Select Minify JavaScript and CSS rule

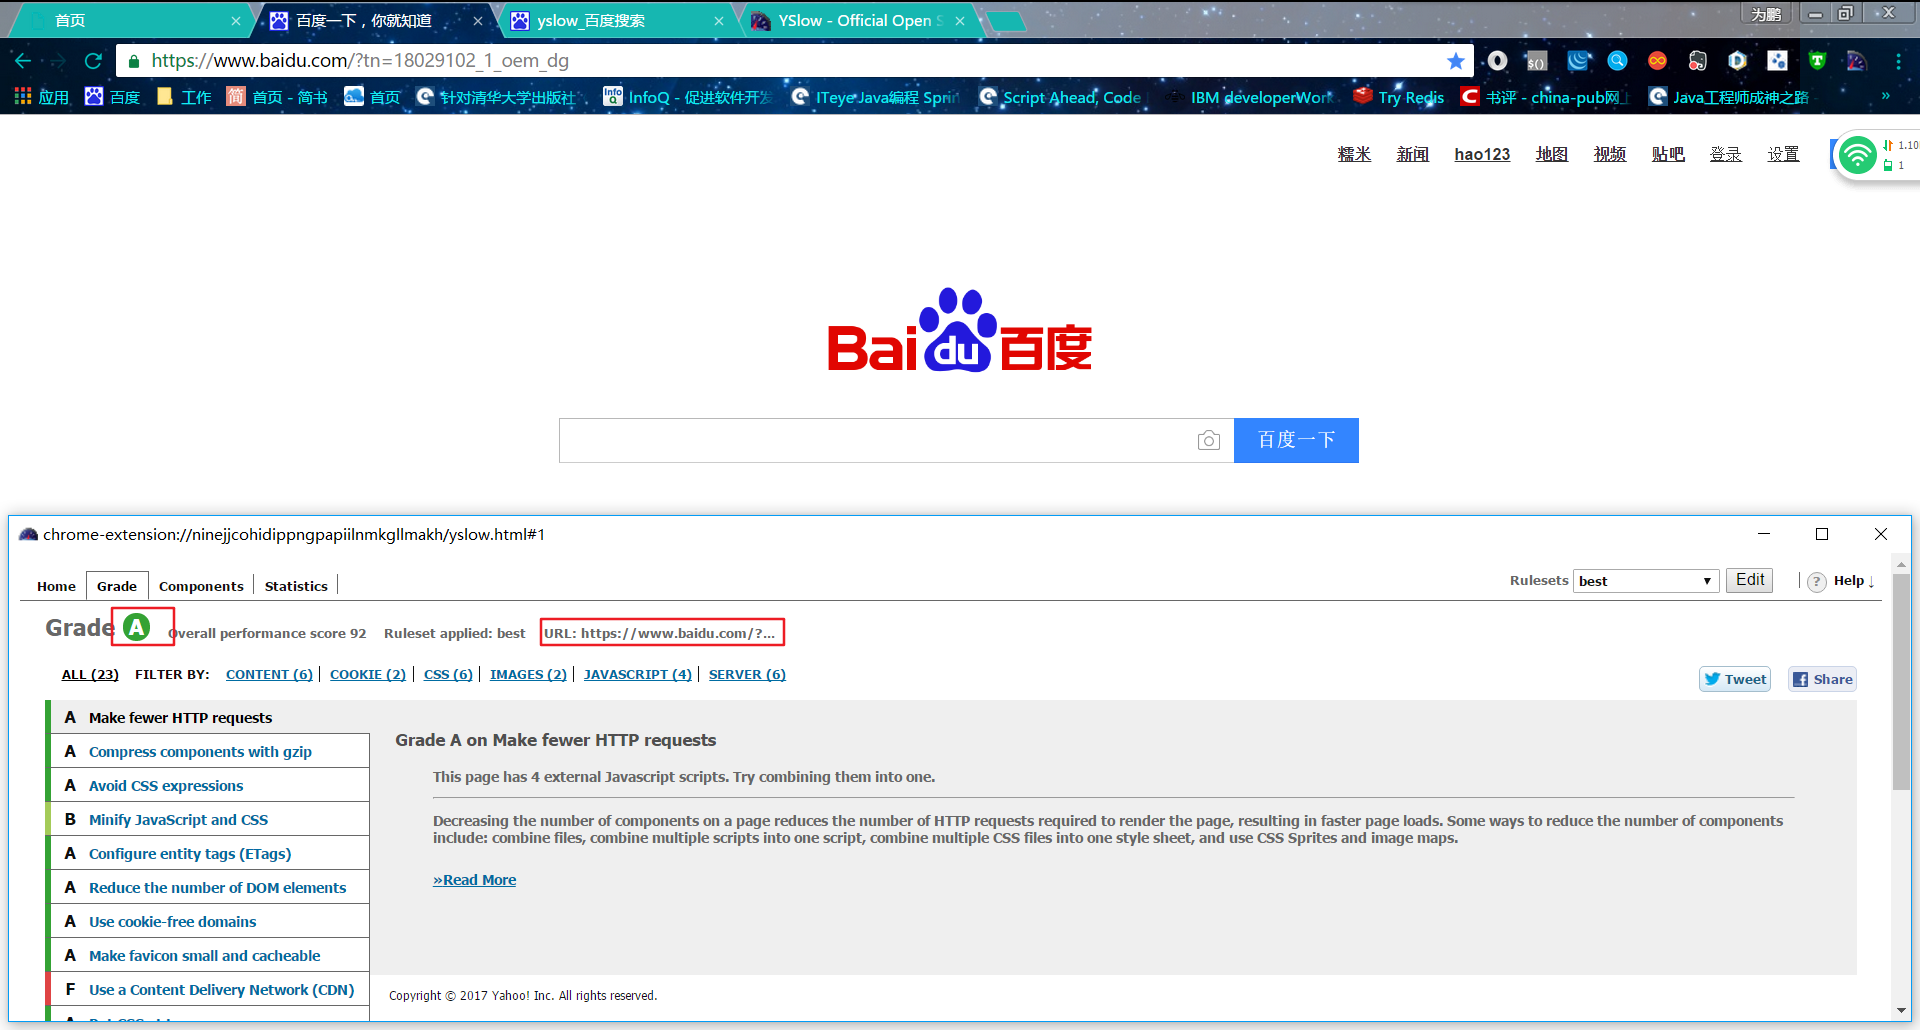pos(209,819)
